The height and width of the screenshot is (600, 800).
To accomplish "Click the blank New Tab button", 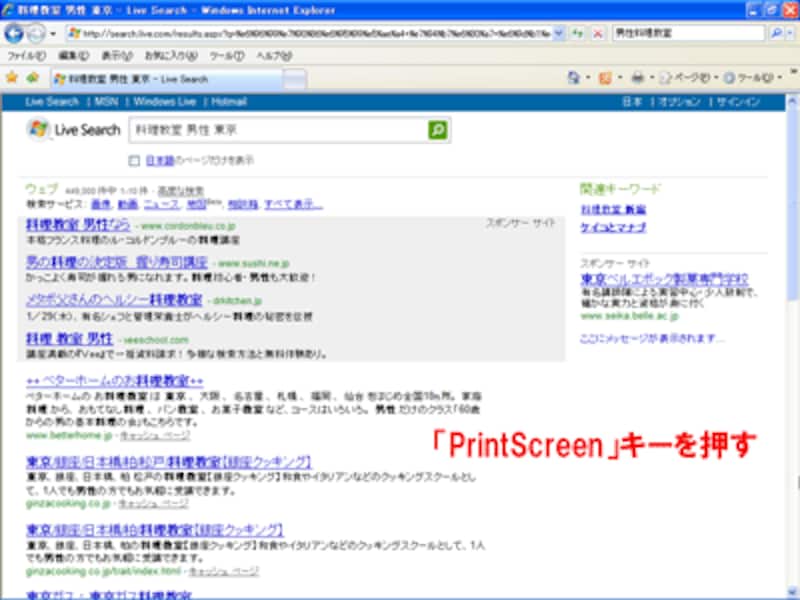I will click(x=294, y=80).
